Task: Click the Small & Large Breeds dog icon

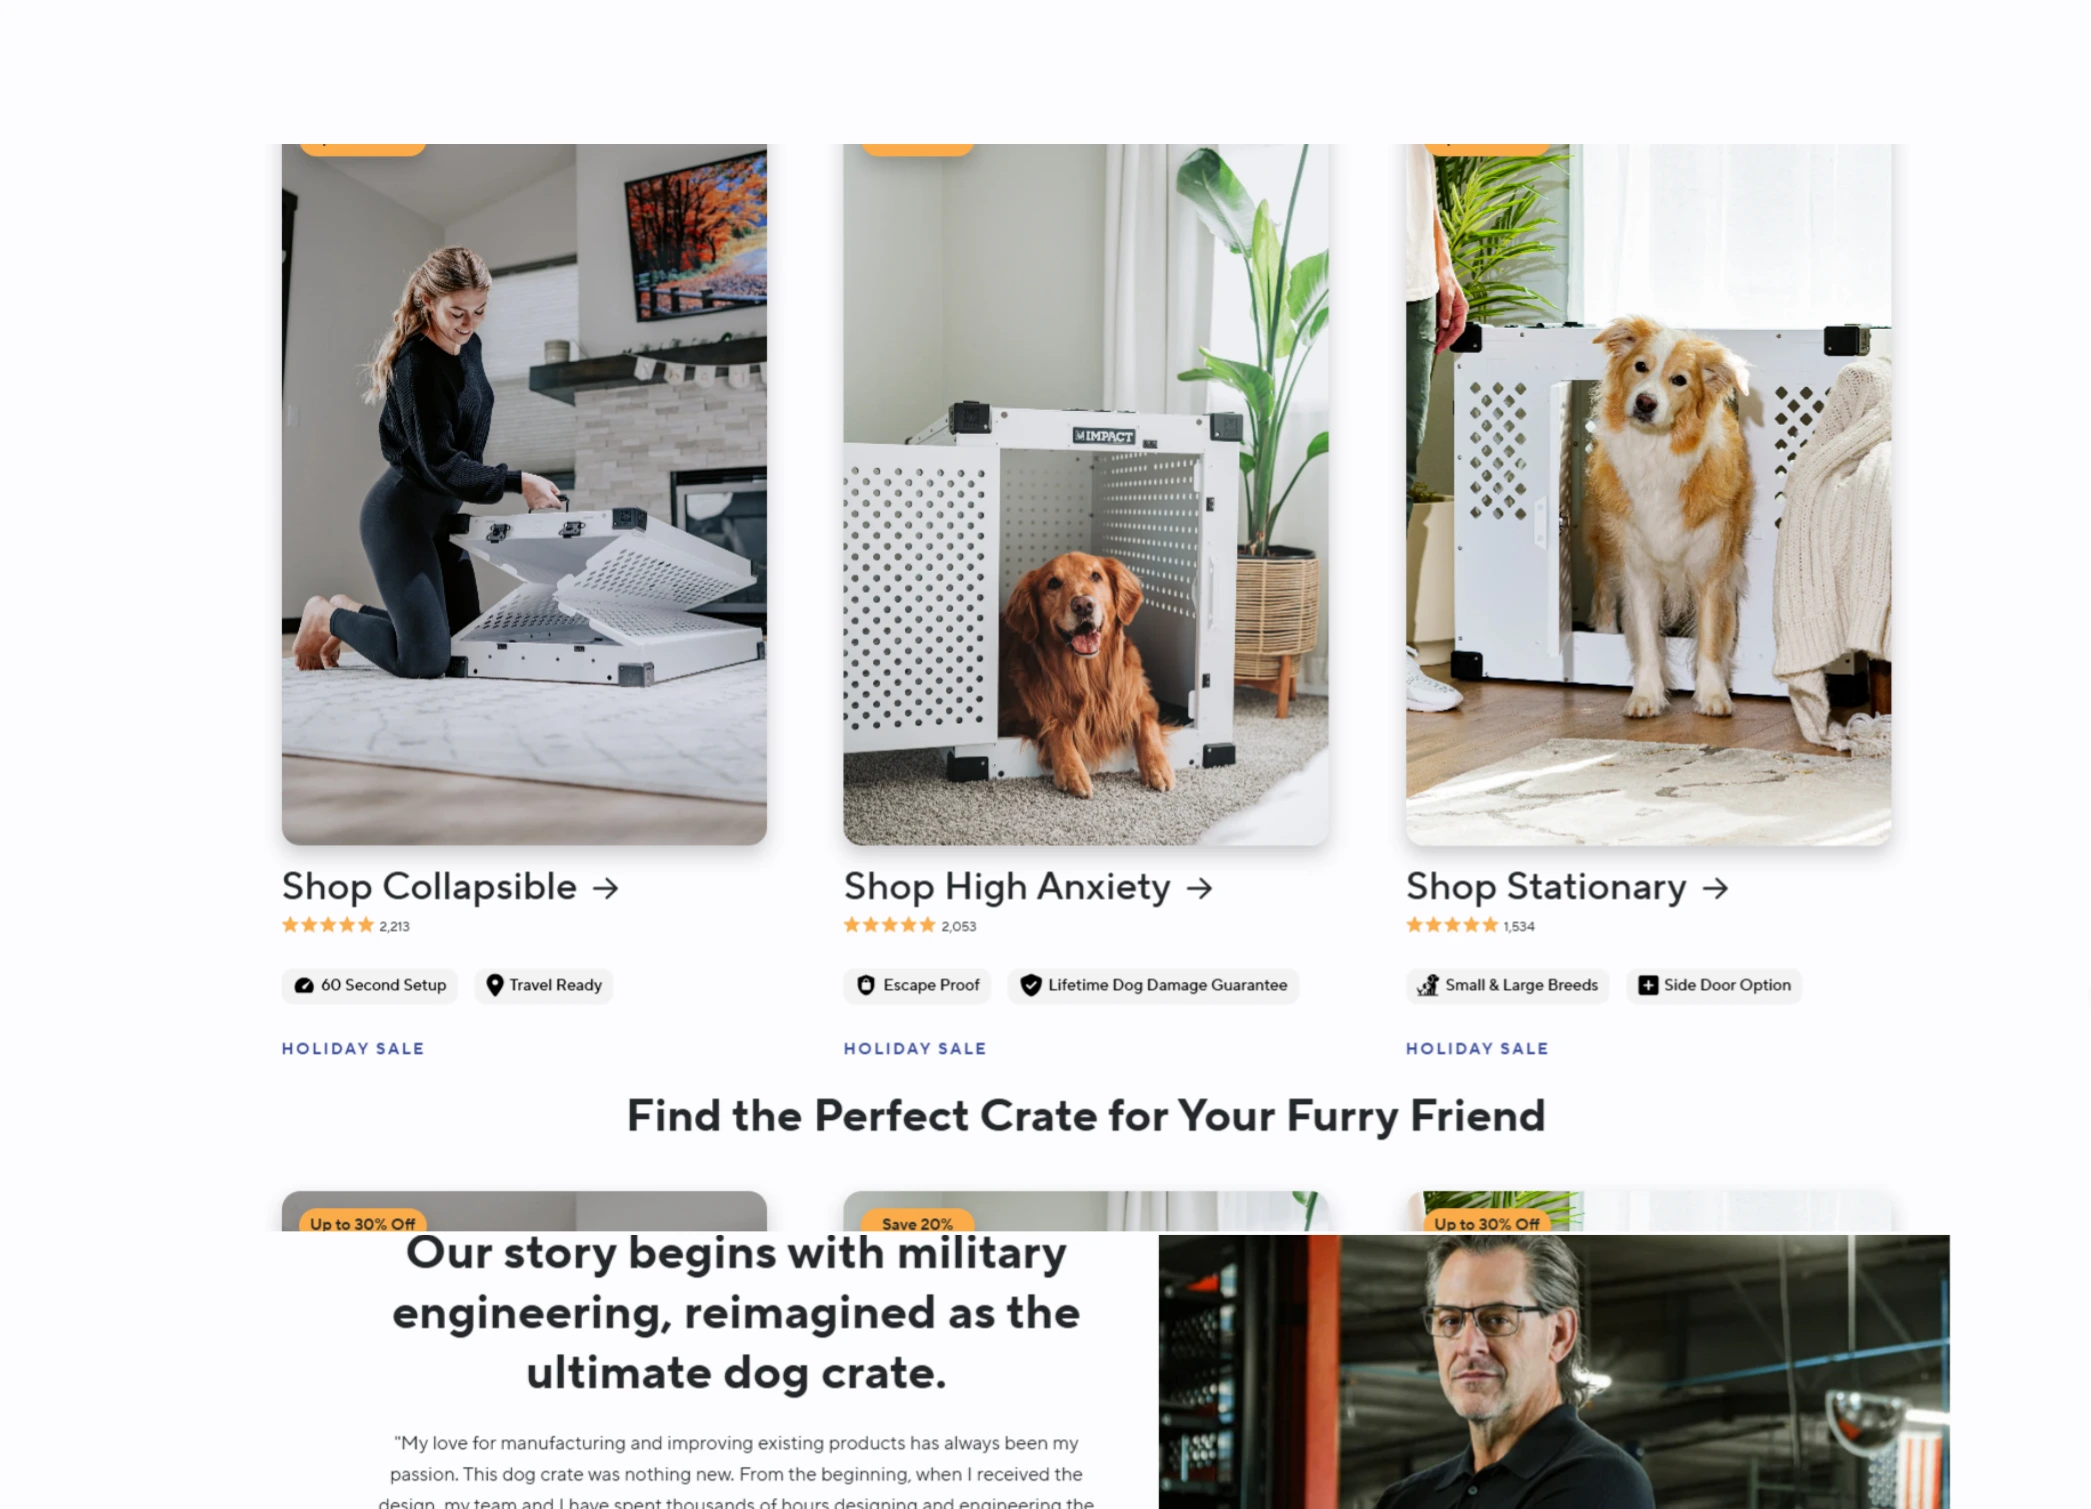Action: [1428, 985]
